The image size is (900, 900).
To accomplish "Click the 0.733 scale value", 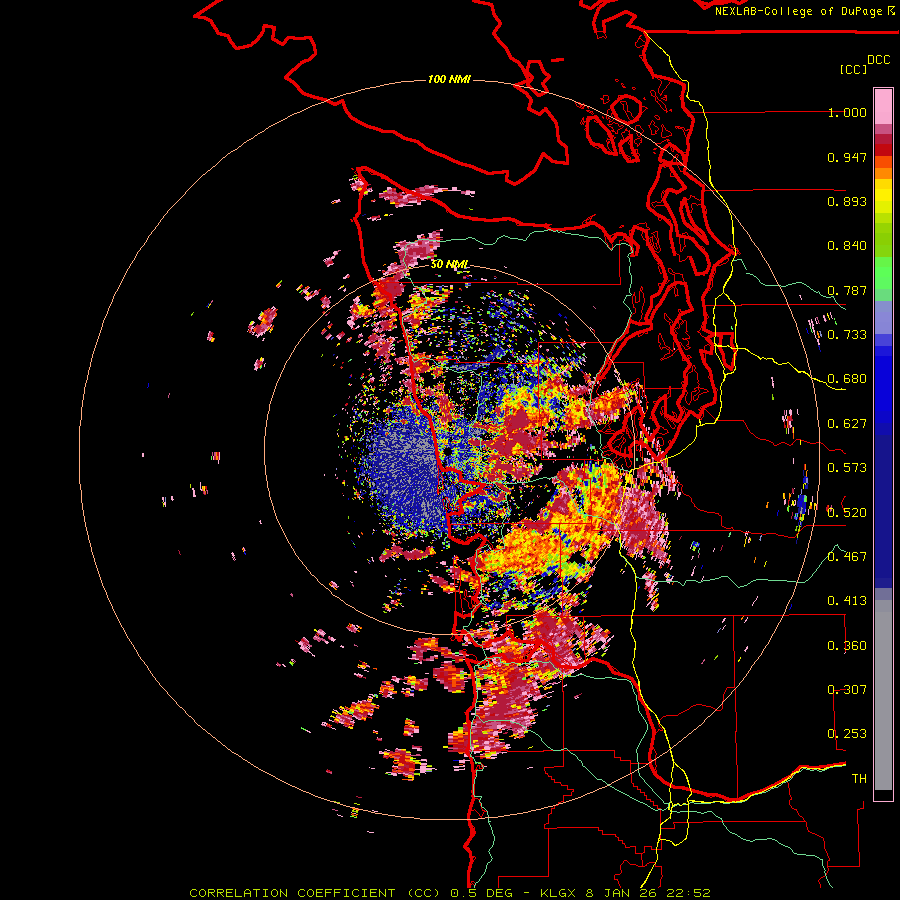I will coord(847,335).
